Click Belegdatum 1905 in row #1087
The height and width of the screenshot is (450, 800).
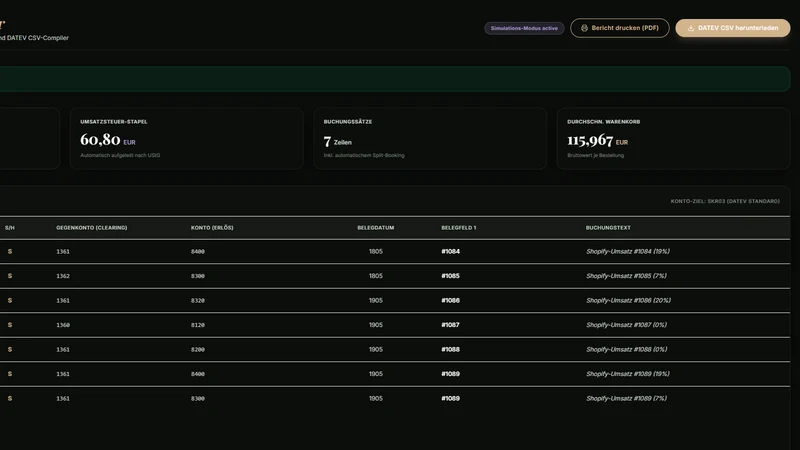(376, 325)
